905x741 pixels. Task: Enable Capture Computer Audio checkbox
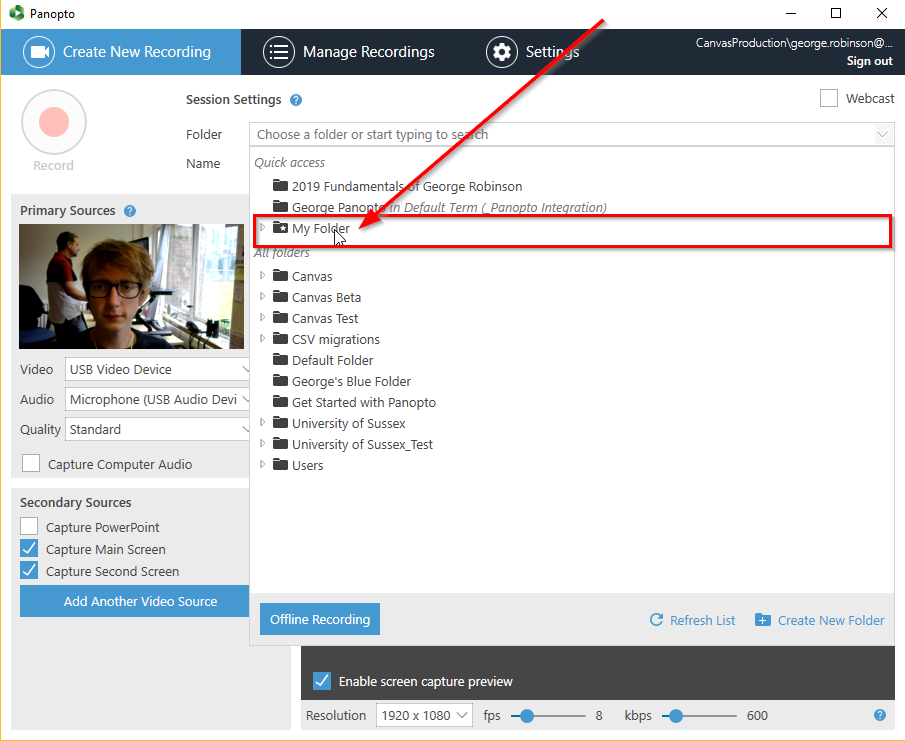(31, 463)
